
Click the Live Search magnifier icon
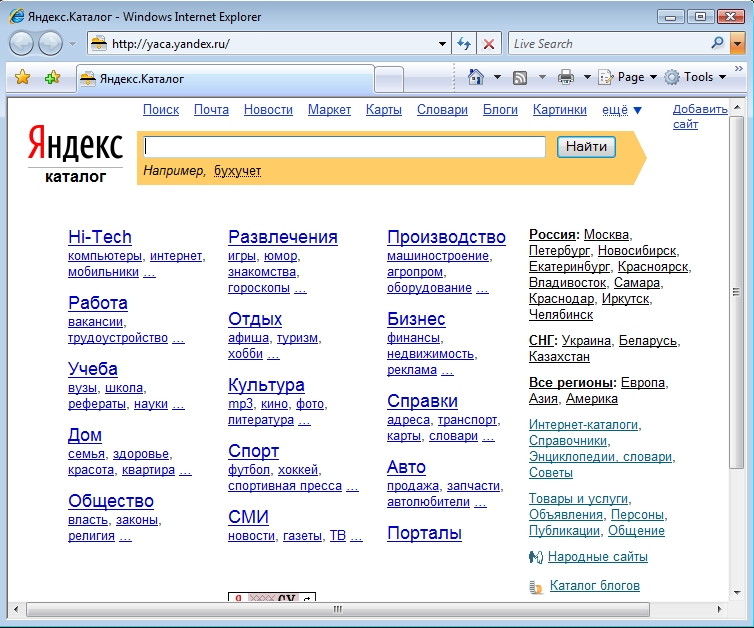(717, 43)
